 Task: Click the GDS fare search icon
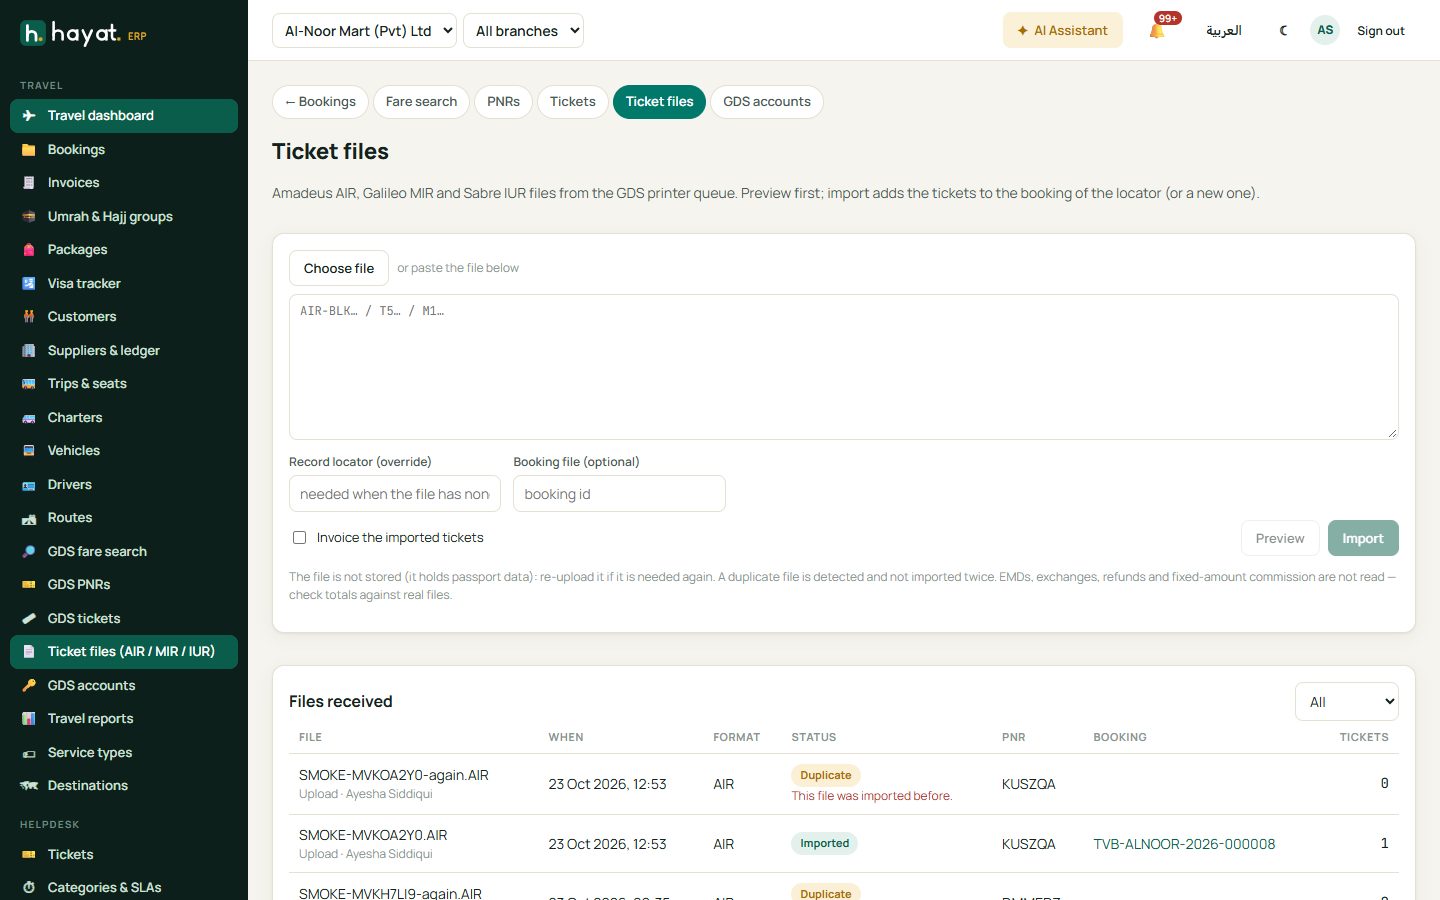[x=29, y=552]
